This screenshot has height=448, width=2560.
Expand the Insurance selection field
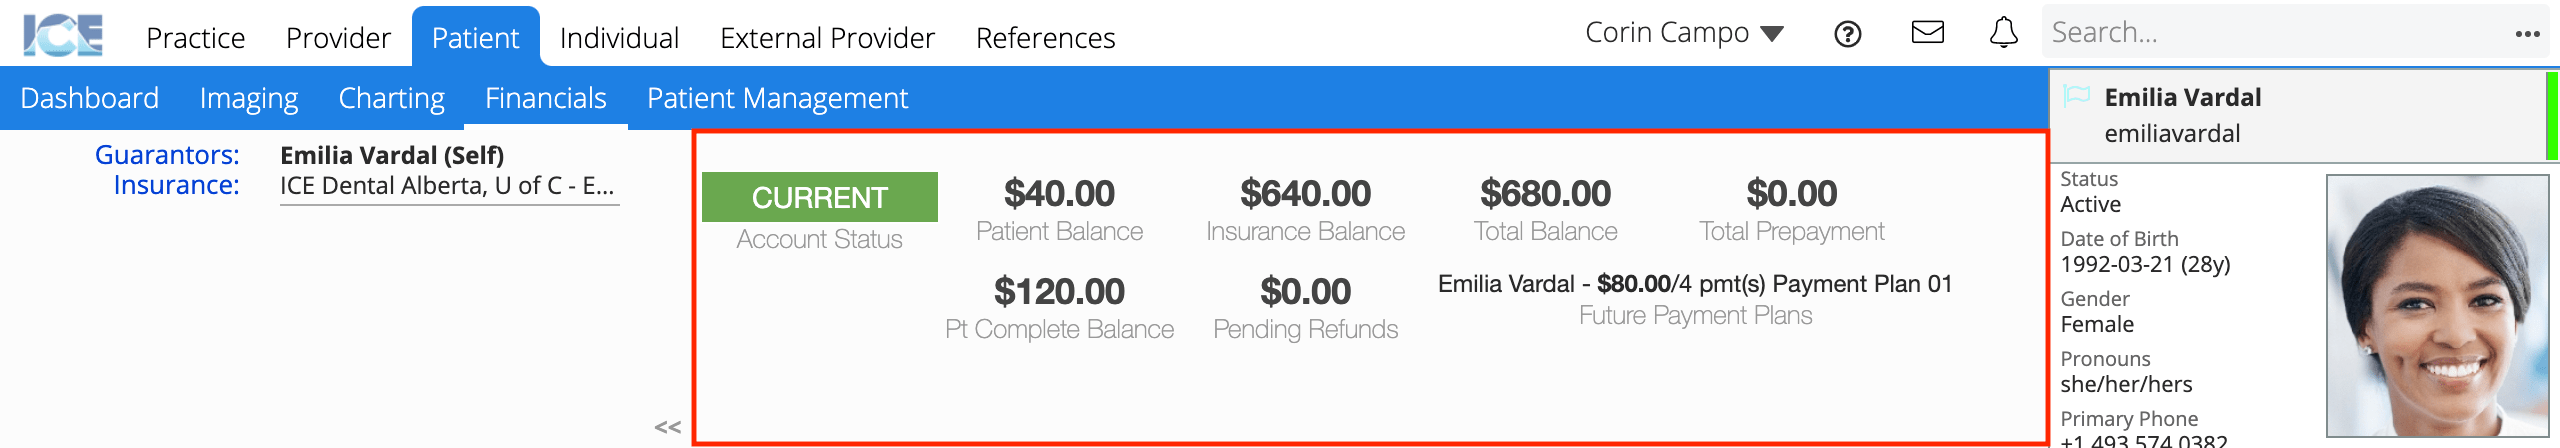pyautogui.click(x=449, y=186)
